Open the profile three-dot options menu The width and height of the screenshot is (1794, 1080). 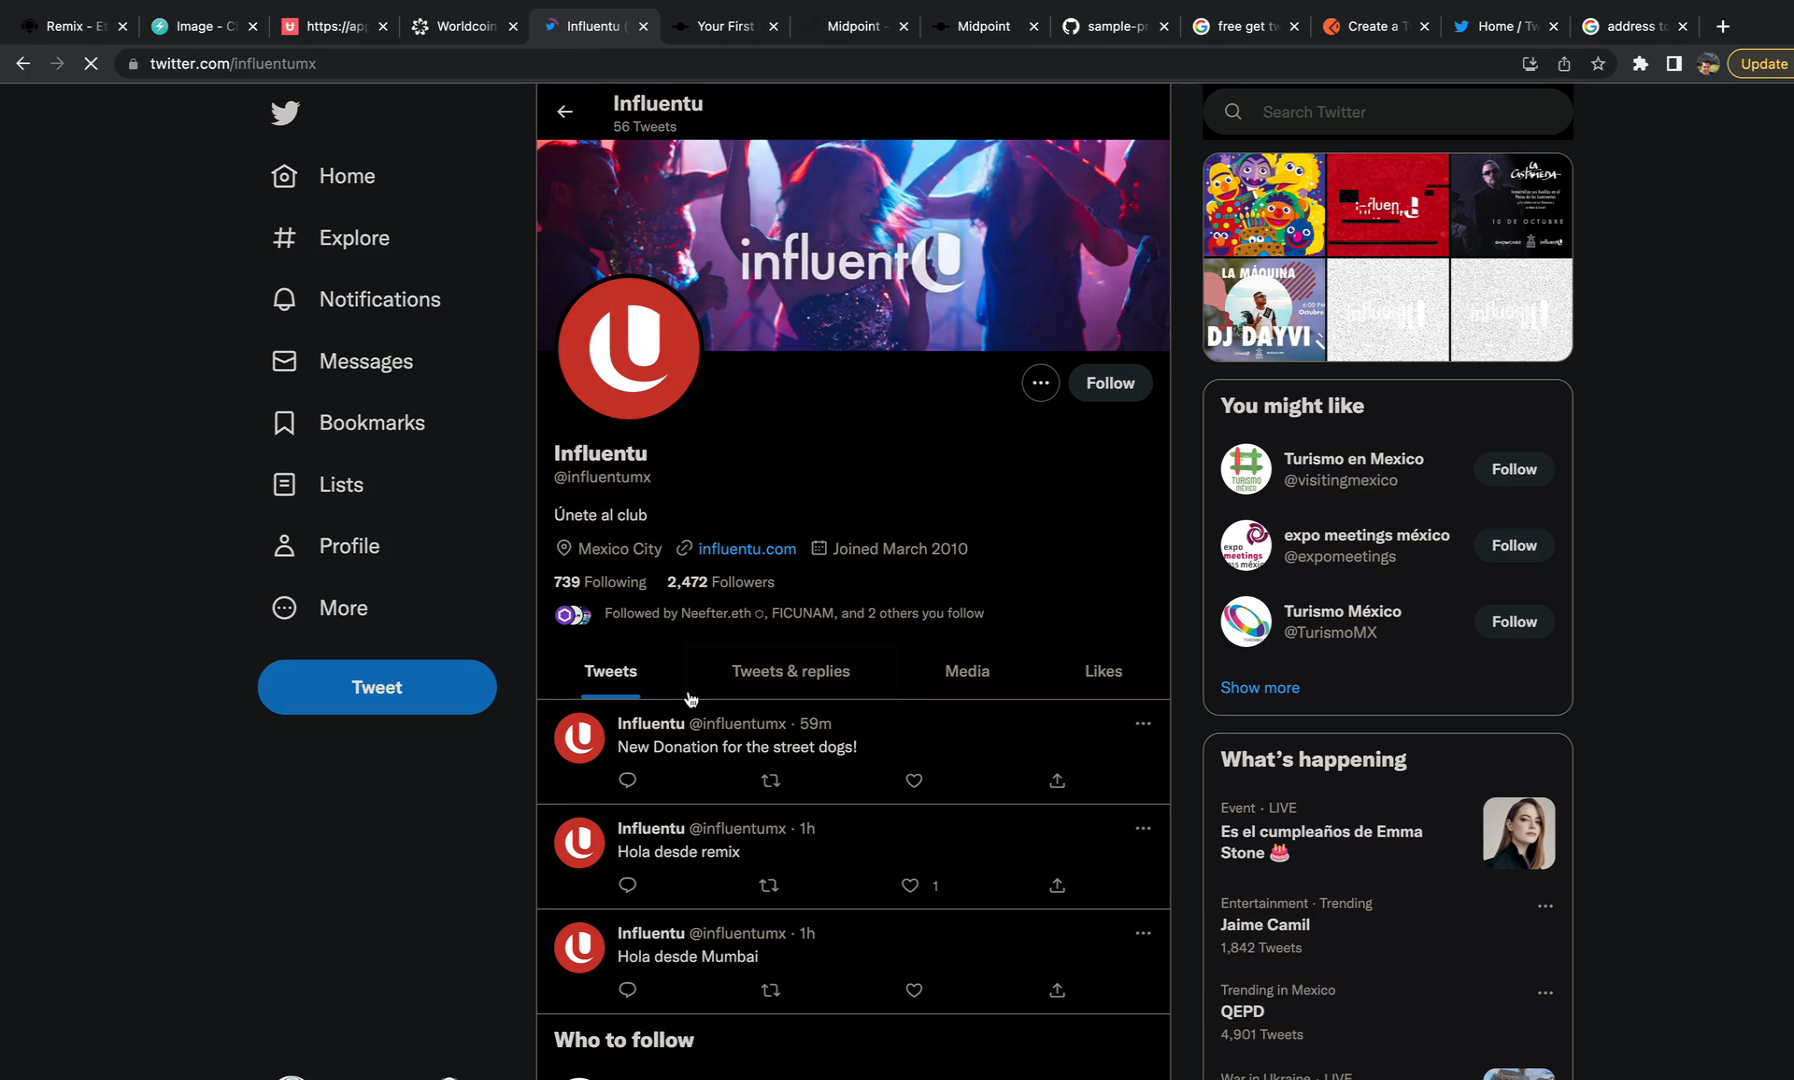tap(1040, 383)
